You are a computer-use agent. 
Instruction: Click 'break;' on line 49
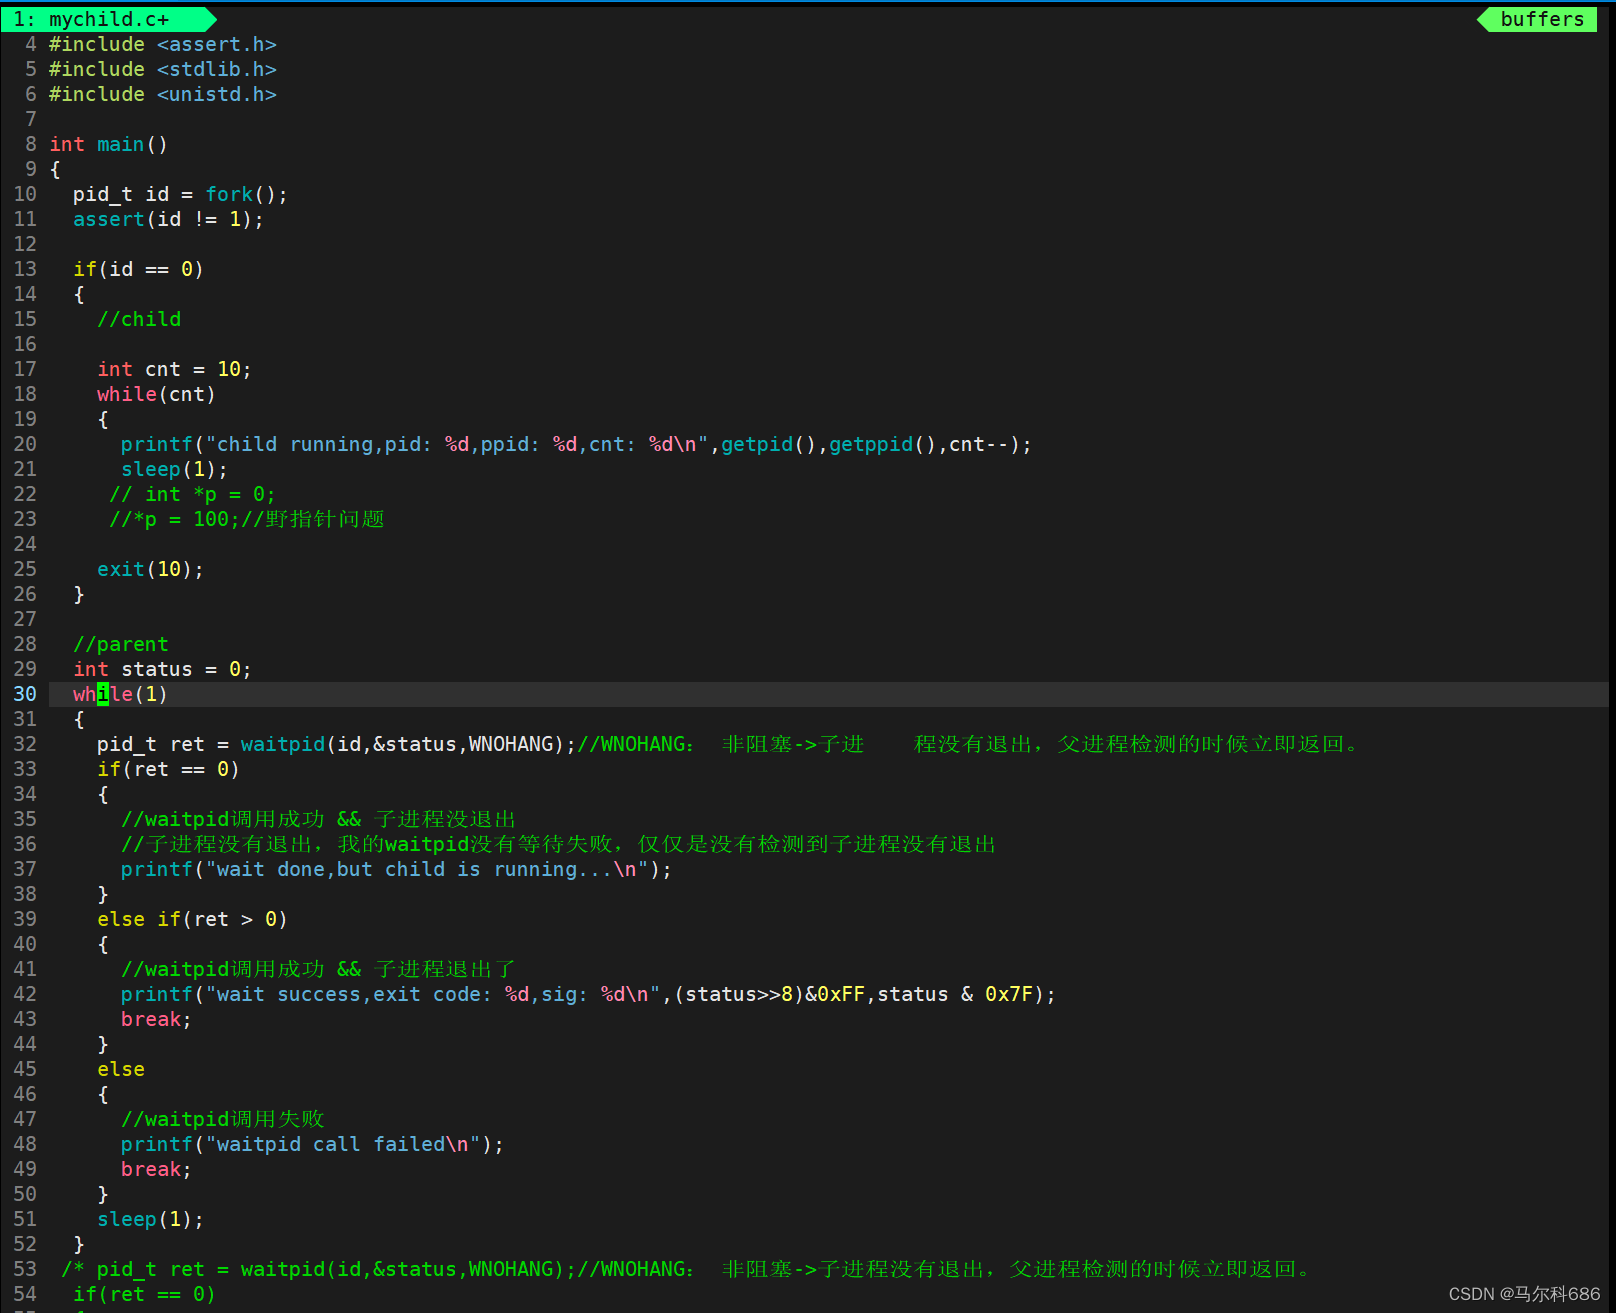pos(156,1169)
